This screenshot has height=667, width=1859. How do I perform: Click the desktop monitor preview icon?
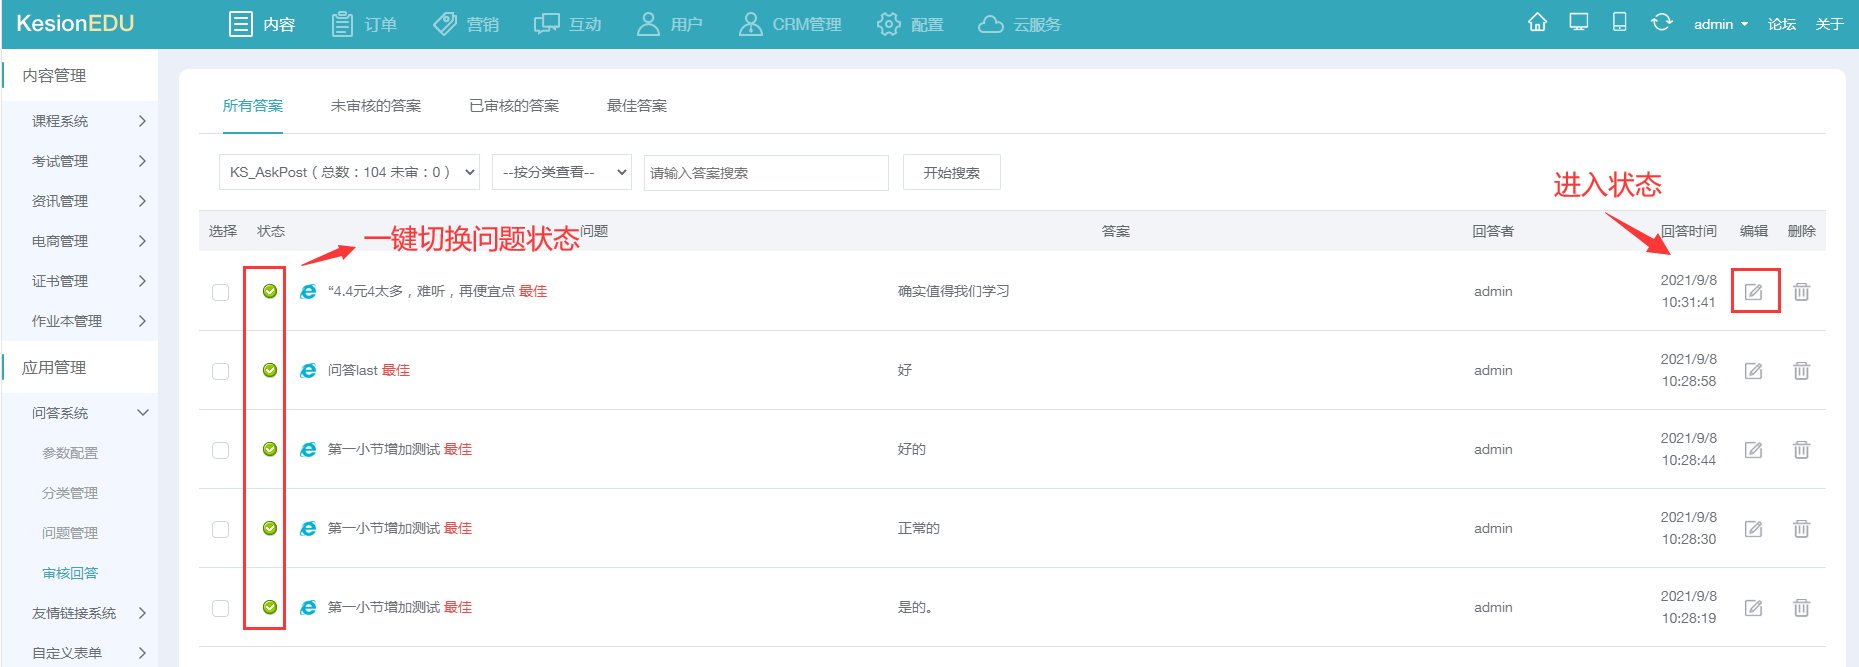coord(1578,23)
